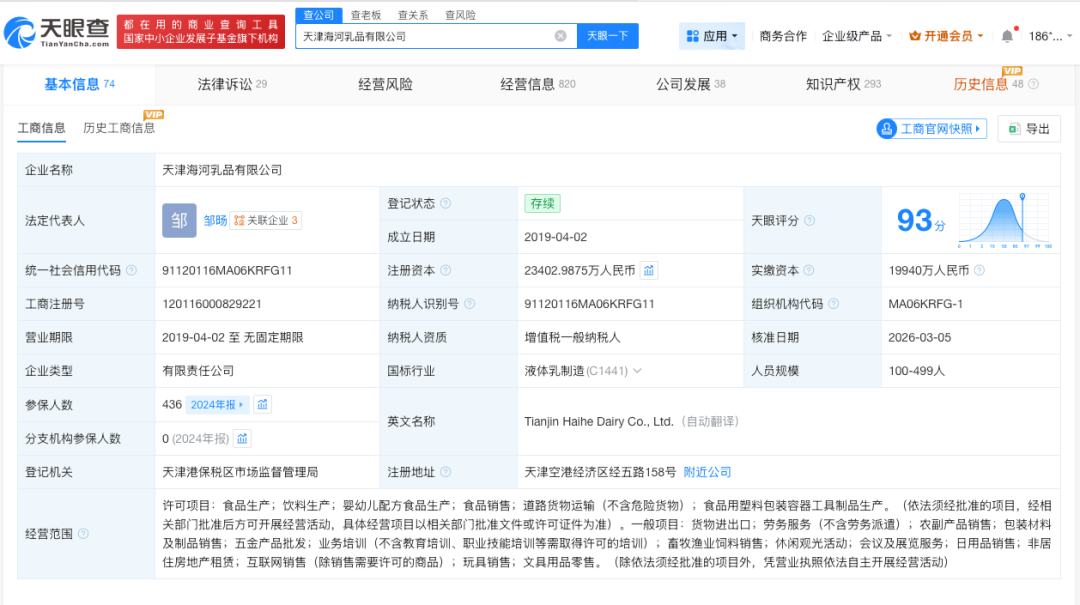Open the 应用 dropdown
The image size is (1080, 605).
[x=712, y=36]
